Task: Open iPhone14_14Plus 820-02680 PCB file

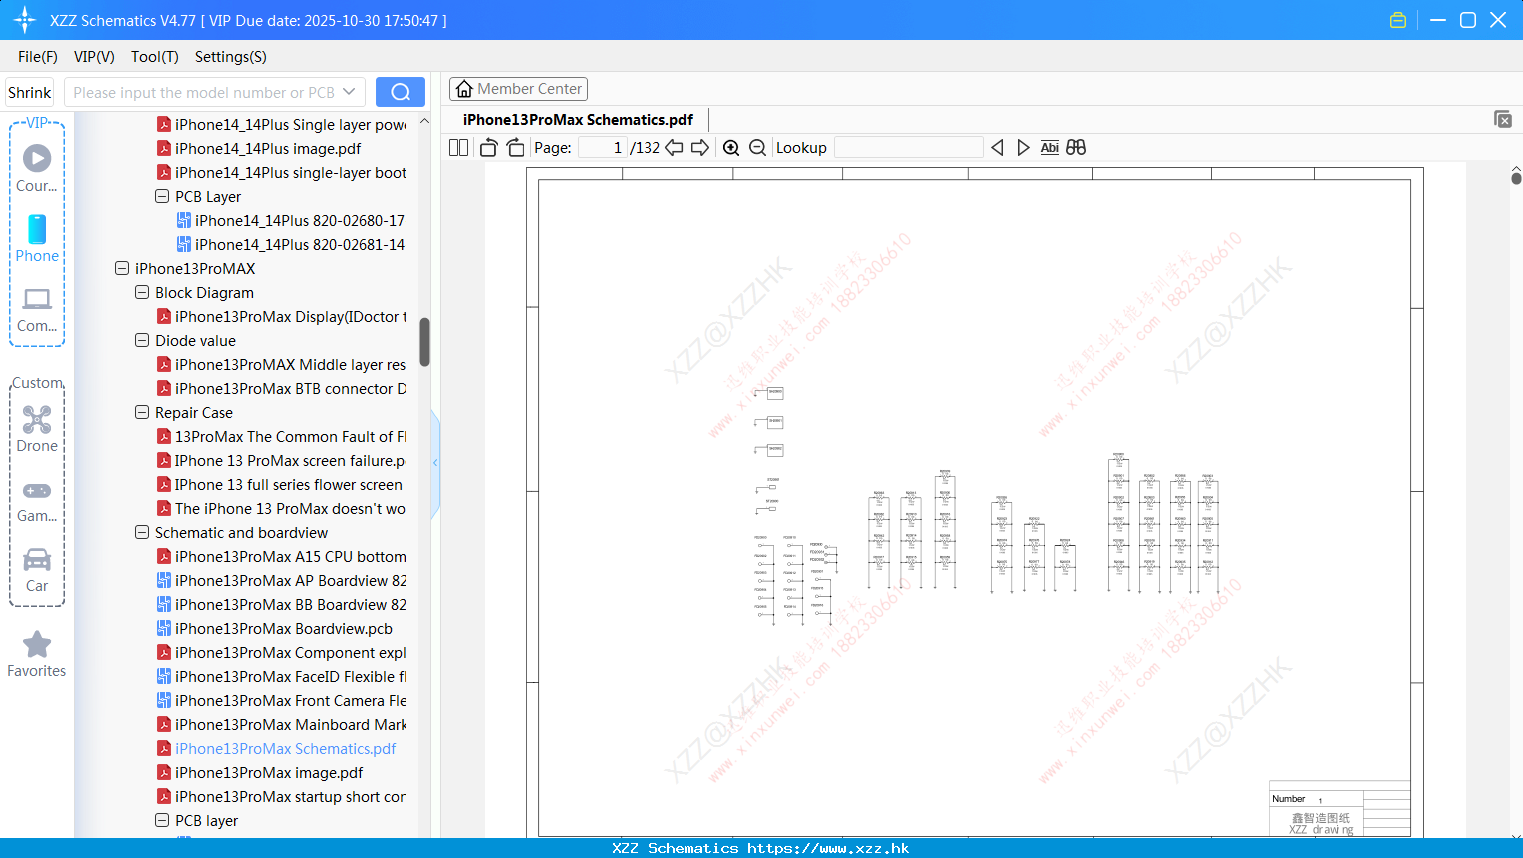Action: point(290,220)
